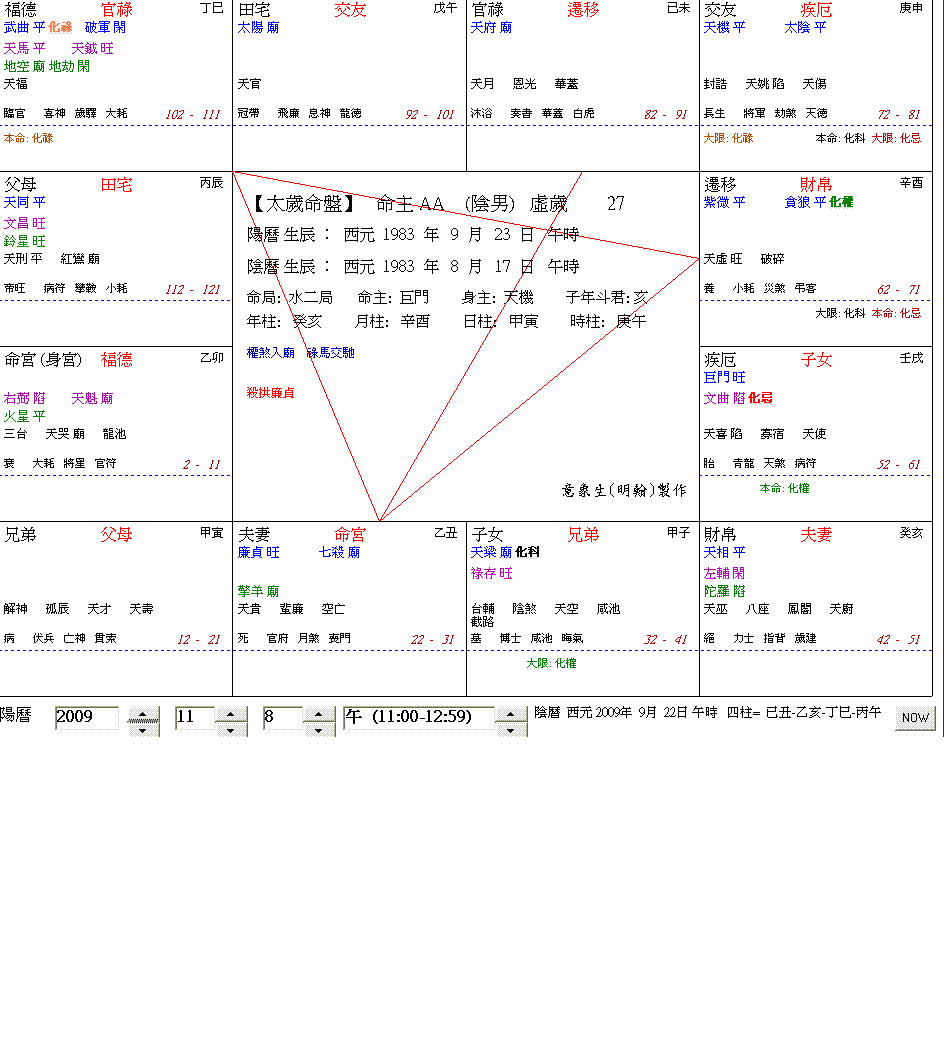Increase the day value with up arrow
The width and height of the screenshot is (944, 1050).
pos(319,713)
